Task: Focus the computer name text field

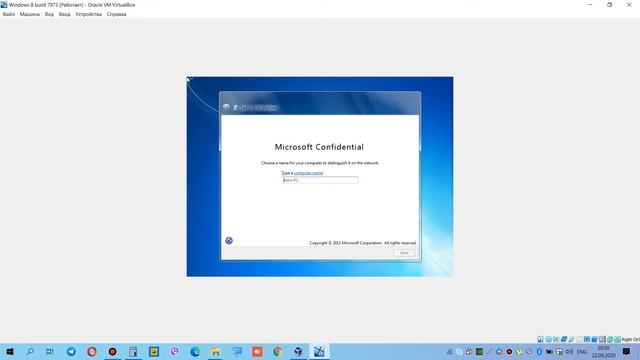Action: point(320,180)
